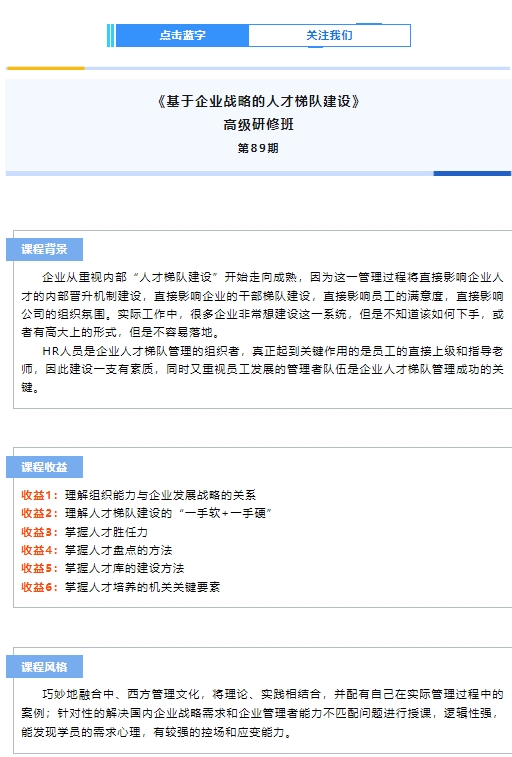Click the orange 收益6 label
The width and height of the screenshot is (512, 757).
click(x=40, y=587)
